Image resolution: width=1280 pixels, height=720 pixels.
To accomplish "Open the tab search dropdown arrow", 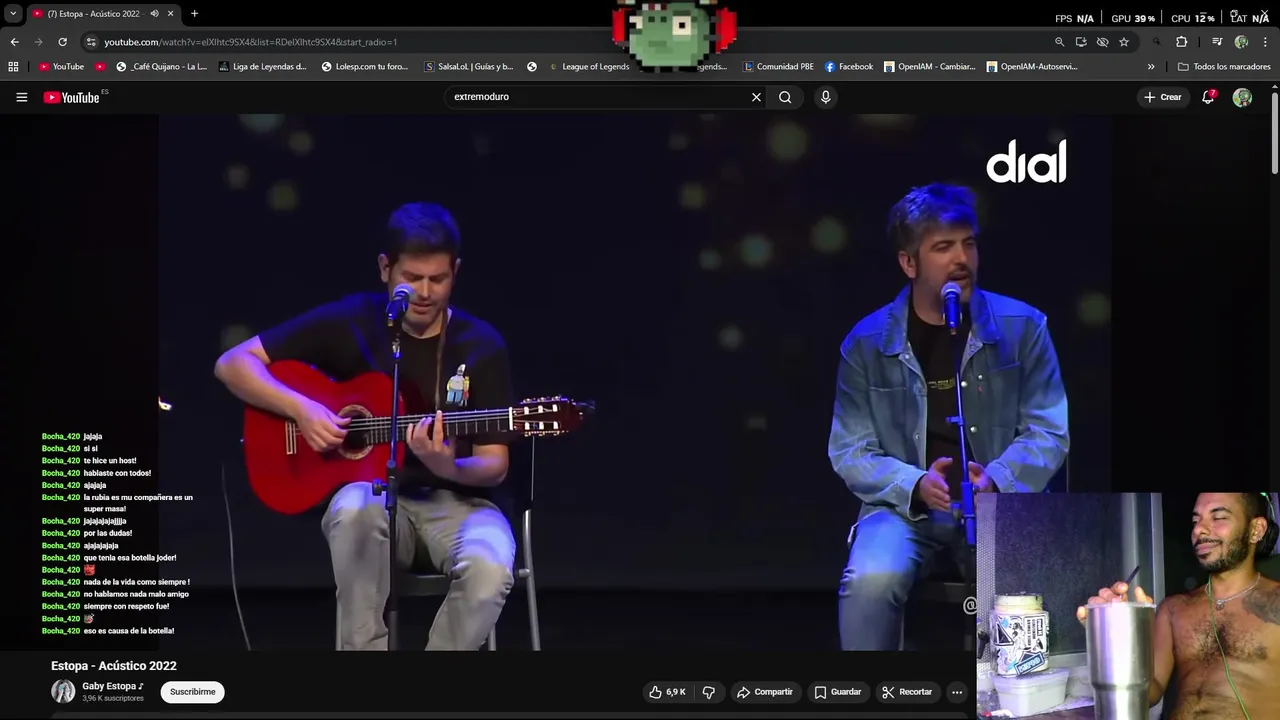I will (x=13, y=14).
